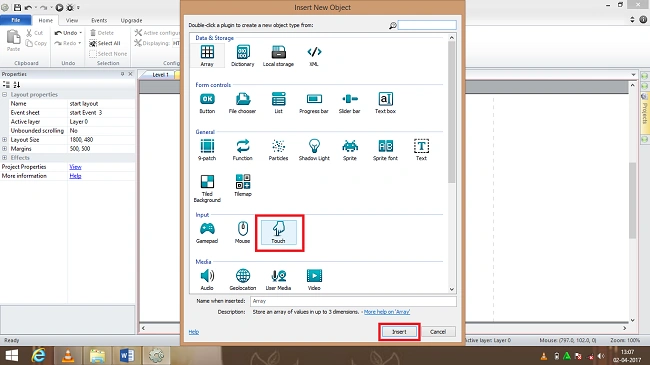Pick the Button form control plugin
Image resolution: width=650 pixels, height=365 pixels.
[x=207, y=103]
